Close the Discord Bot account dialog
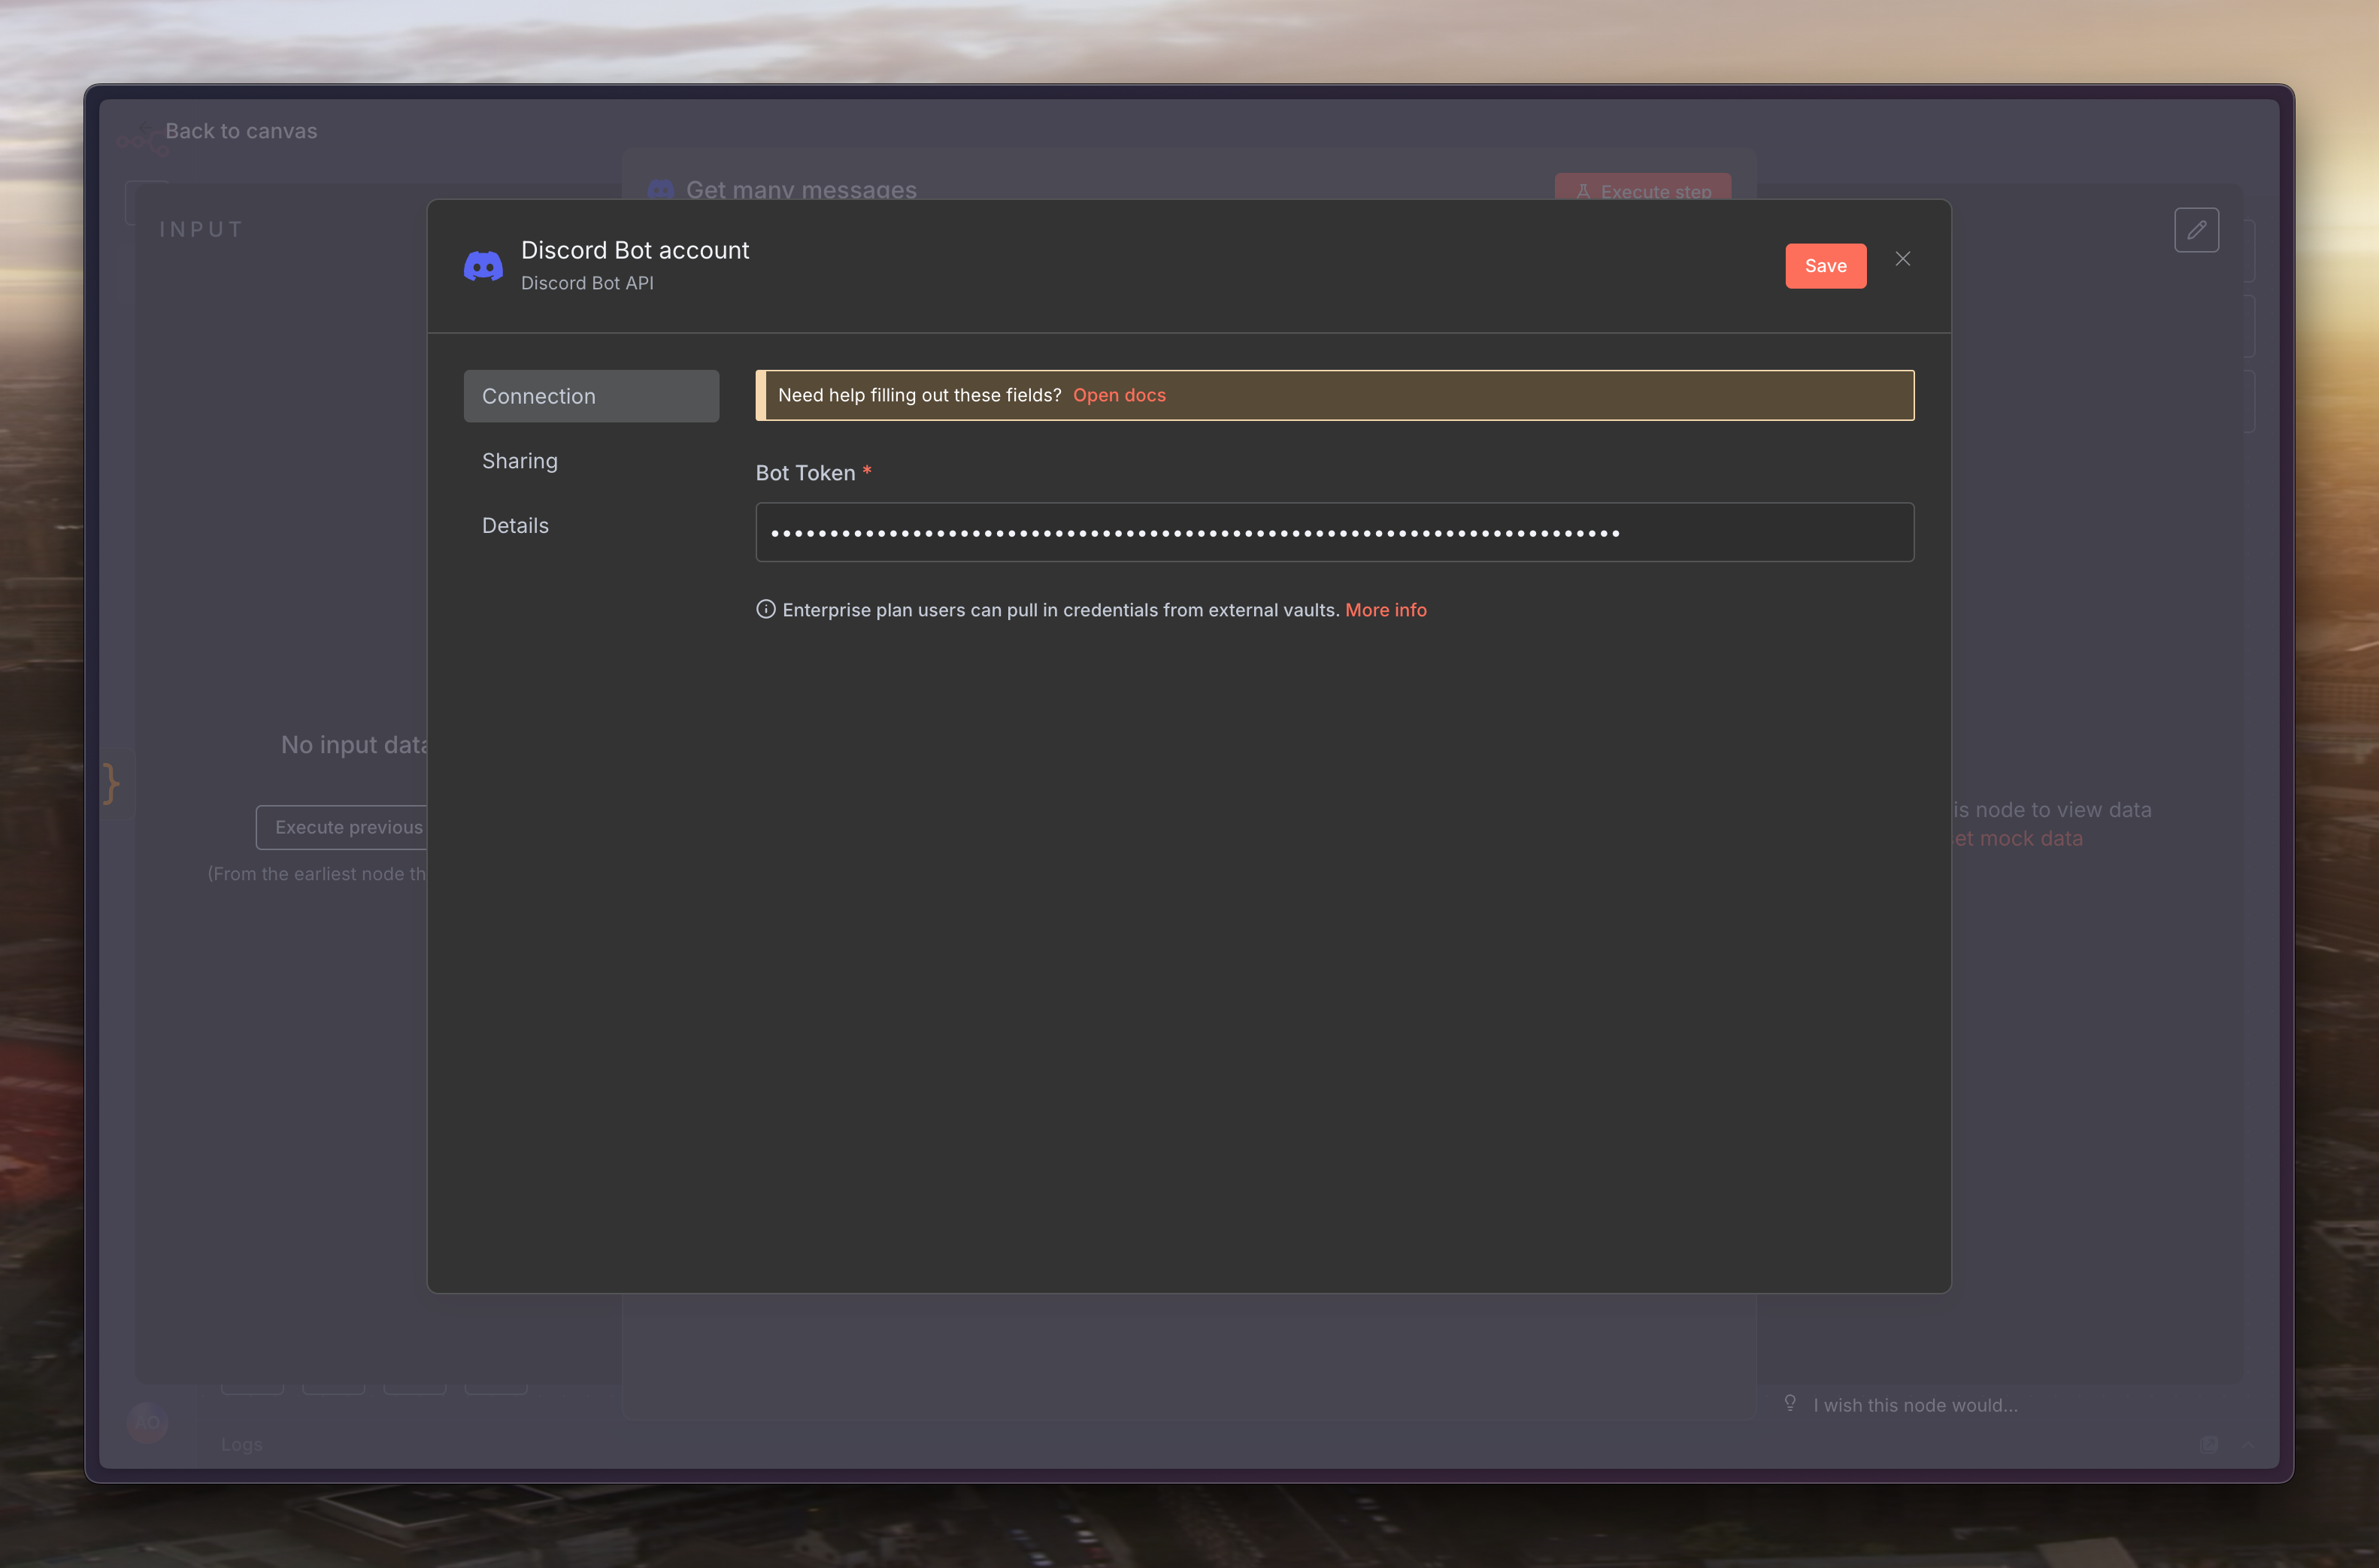The width and height of the screenshot is (2379, 1568). click(x=1902, y=259)
